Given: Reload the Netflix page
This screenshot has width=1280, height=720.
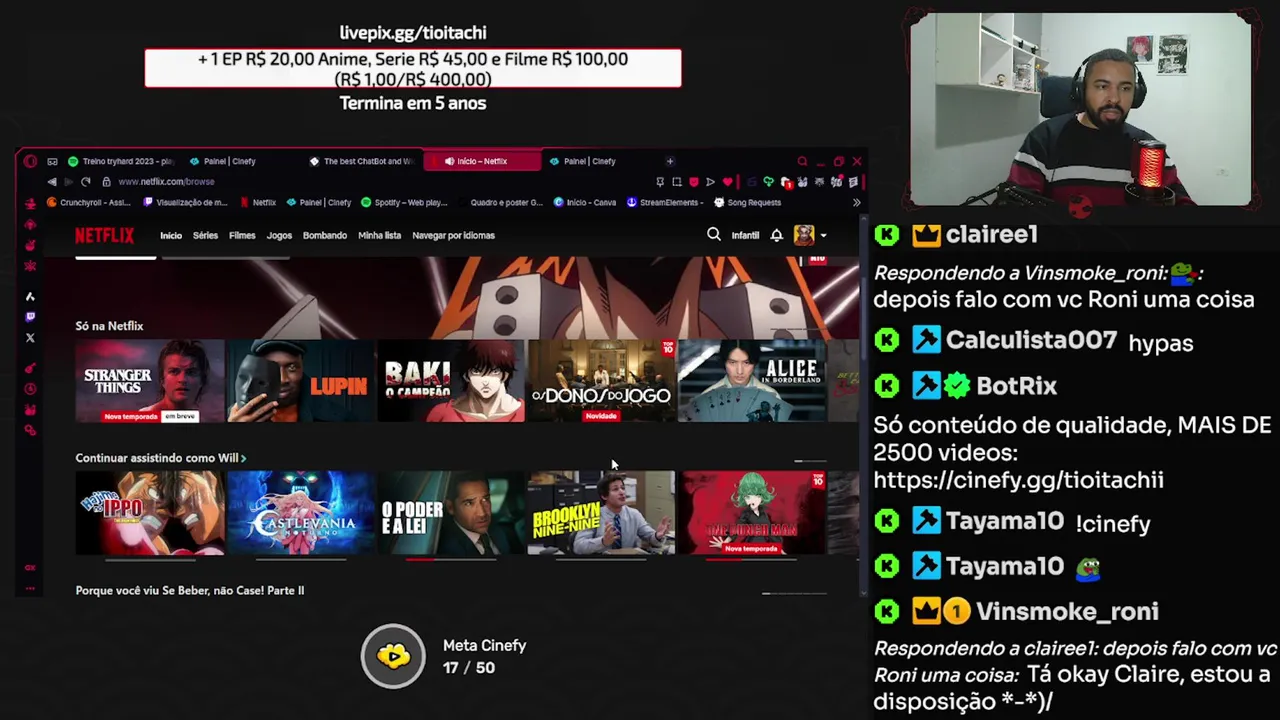Looking at the screenshot, I should tap(86, 182).
